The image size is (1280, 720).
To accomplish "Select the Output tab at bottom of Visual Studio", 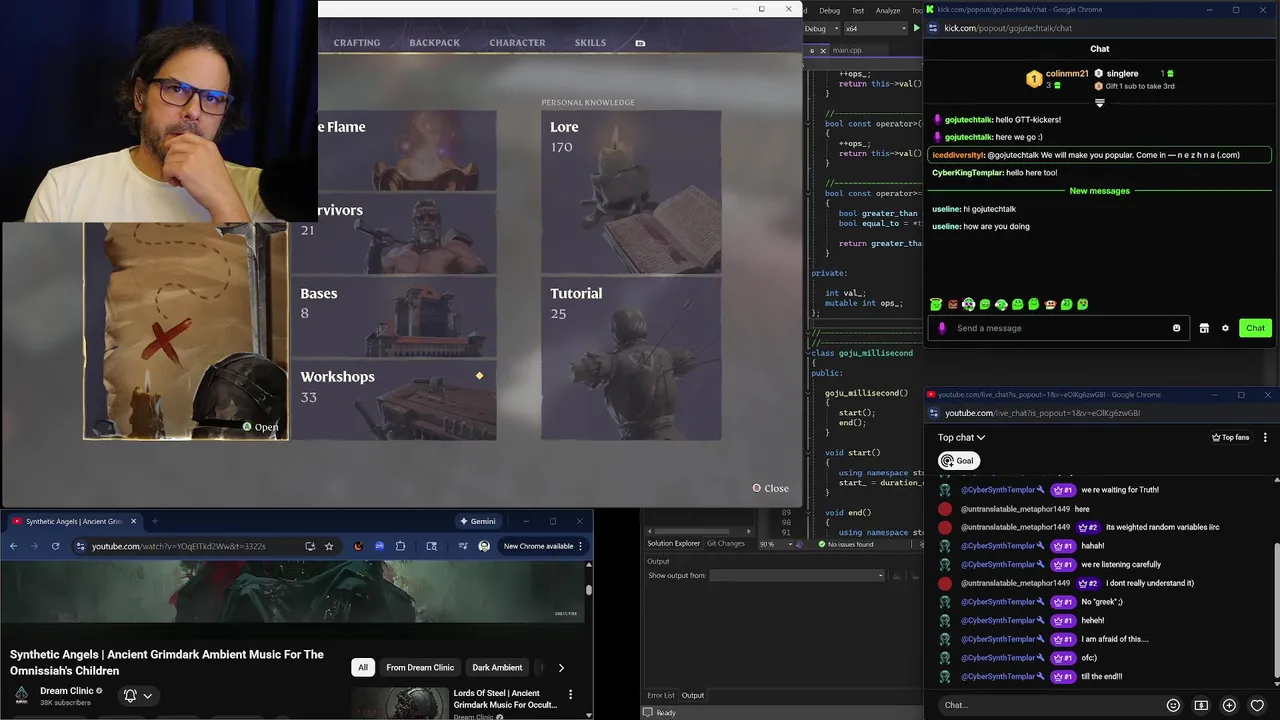I will pyautogui.click(x=693, y=695).
